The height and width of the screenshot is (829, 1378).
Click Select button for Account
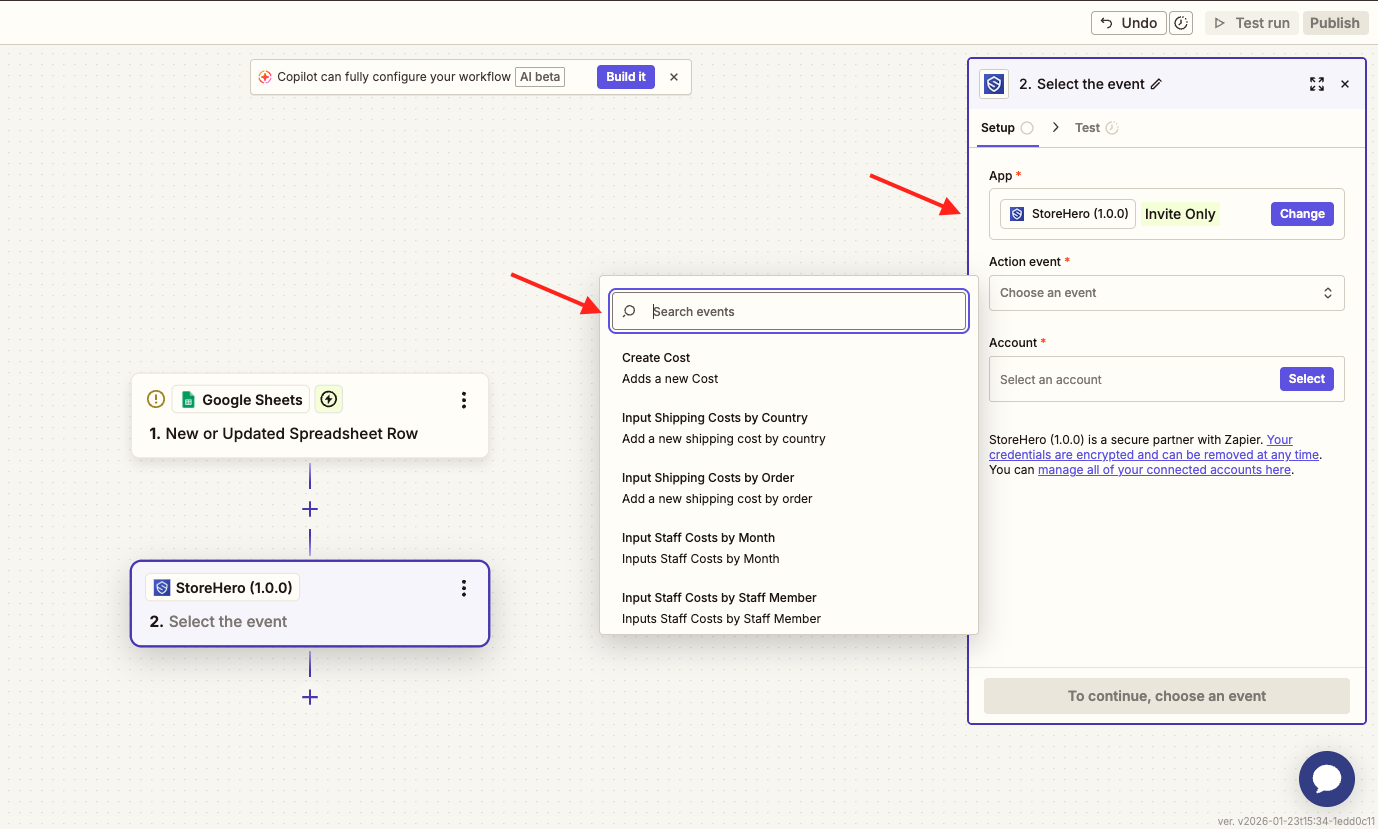(1306, 379)
